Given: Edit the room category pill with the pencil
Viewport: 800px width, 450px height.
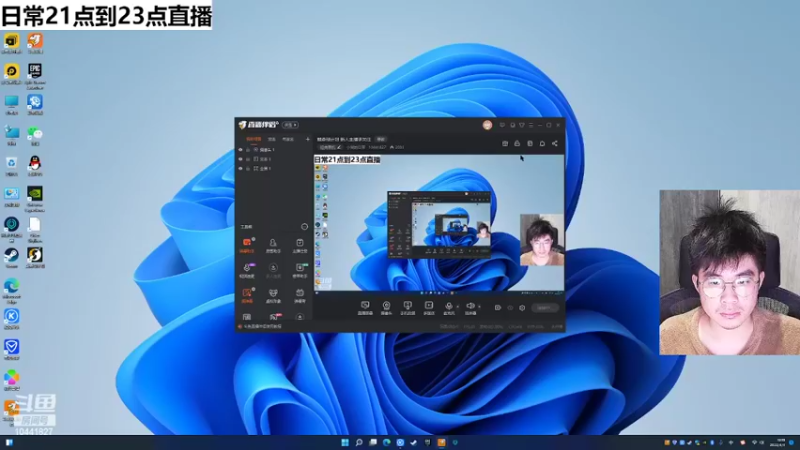Looking at the screenshot, I should (330, 147).
